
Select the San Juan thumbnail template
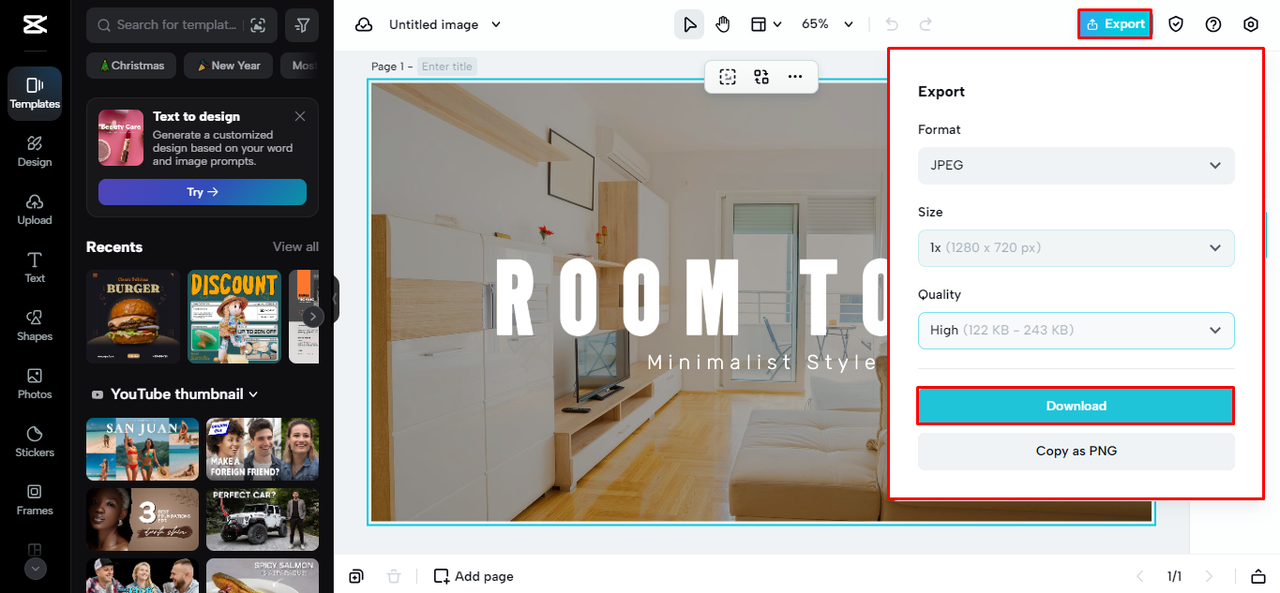pos(142,449)
